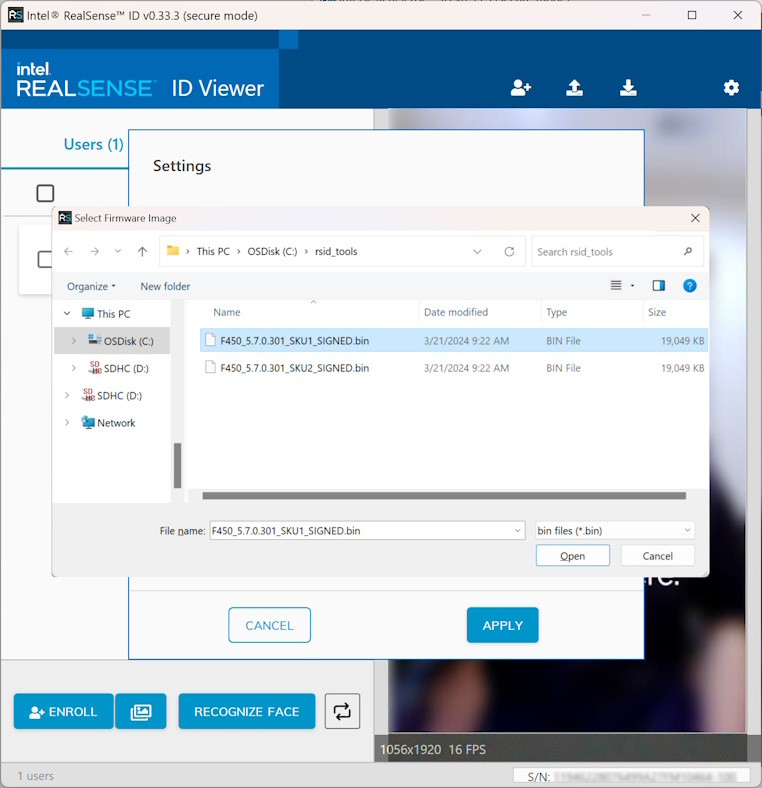The width and height of the screenshot is (762, 788).
Task: Open settings gear icon in header
Action: pyautogui.click(x=731, y=88)
